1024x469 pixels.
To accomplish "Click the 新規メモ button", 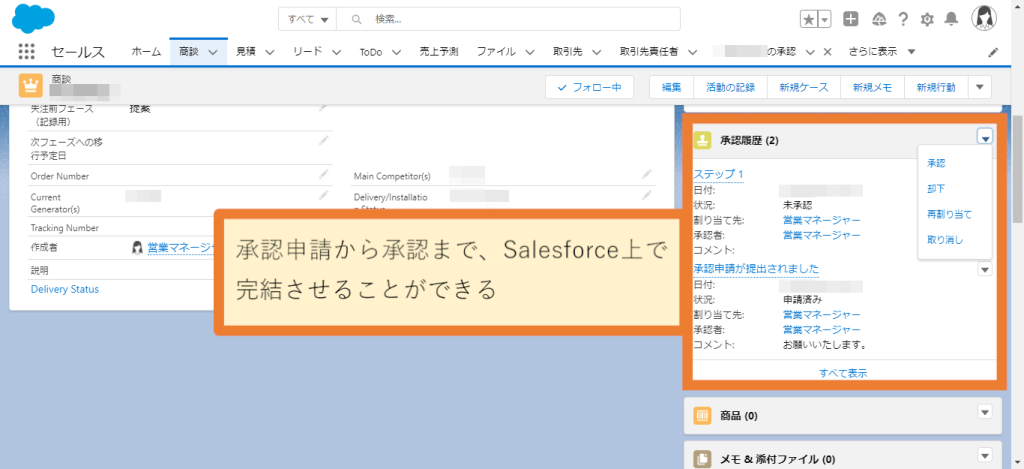I will 872,87.
